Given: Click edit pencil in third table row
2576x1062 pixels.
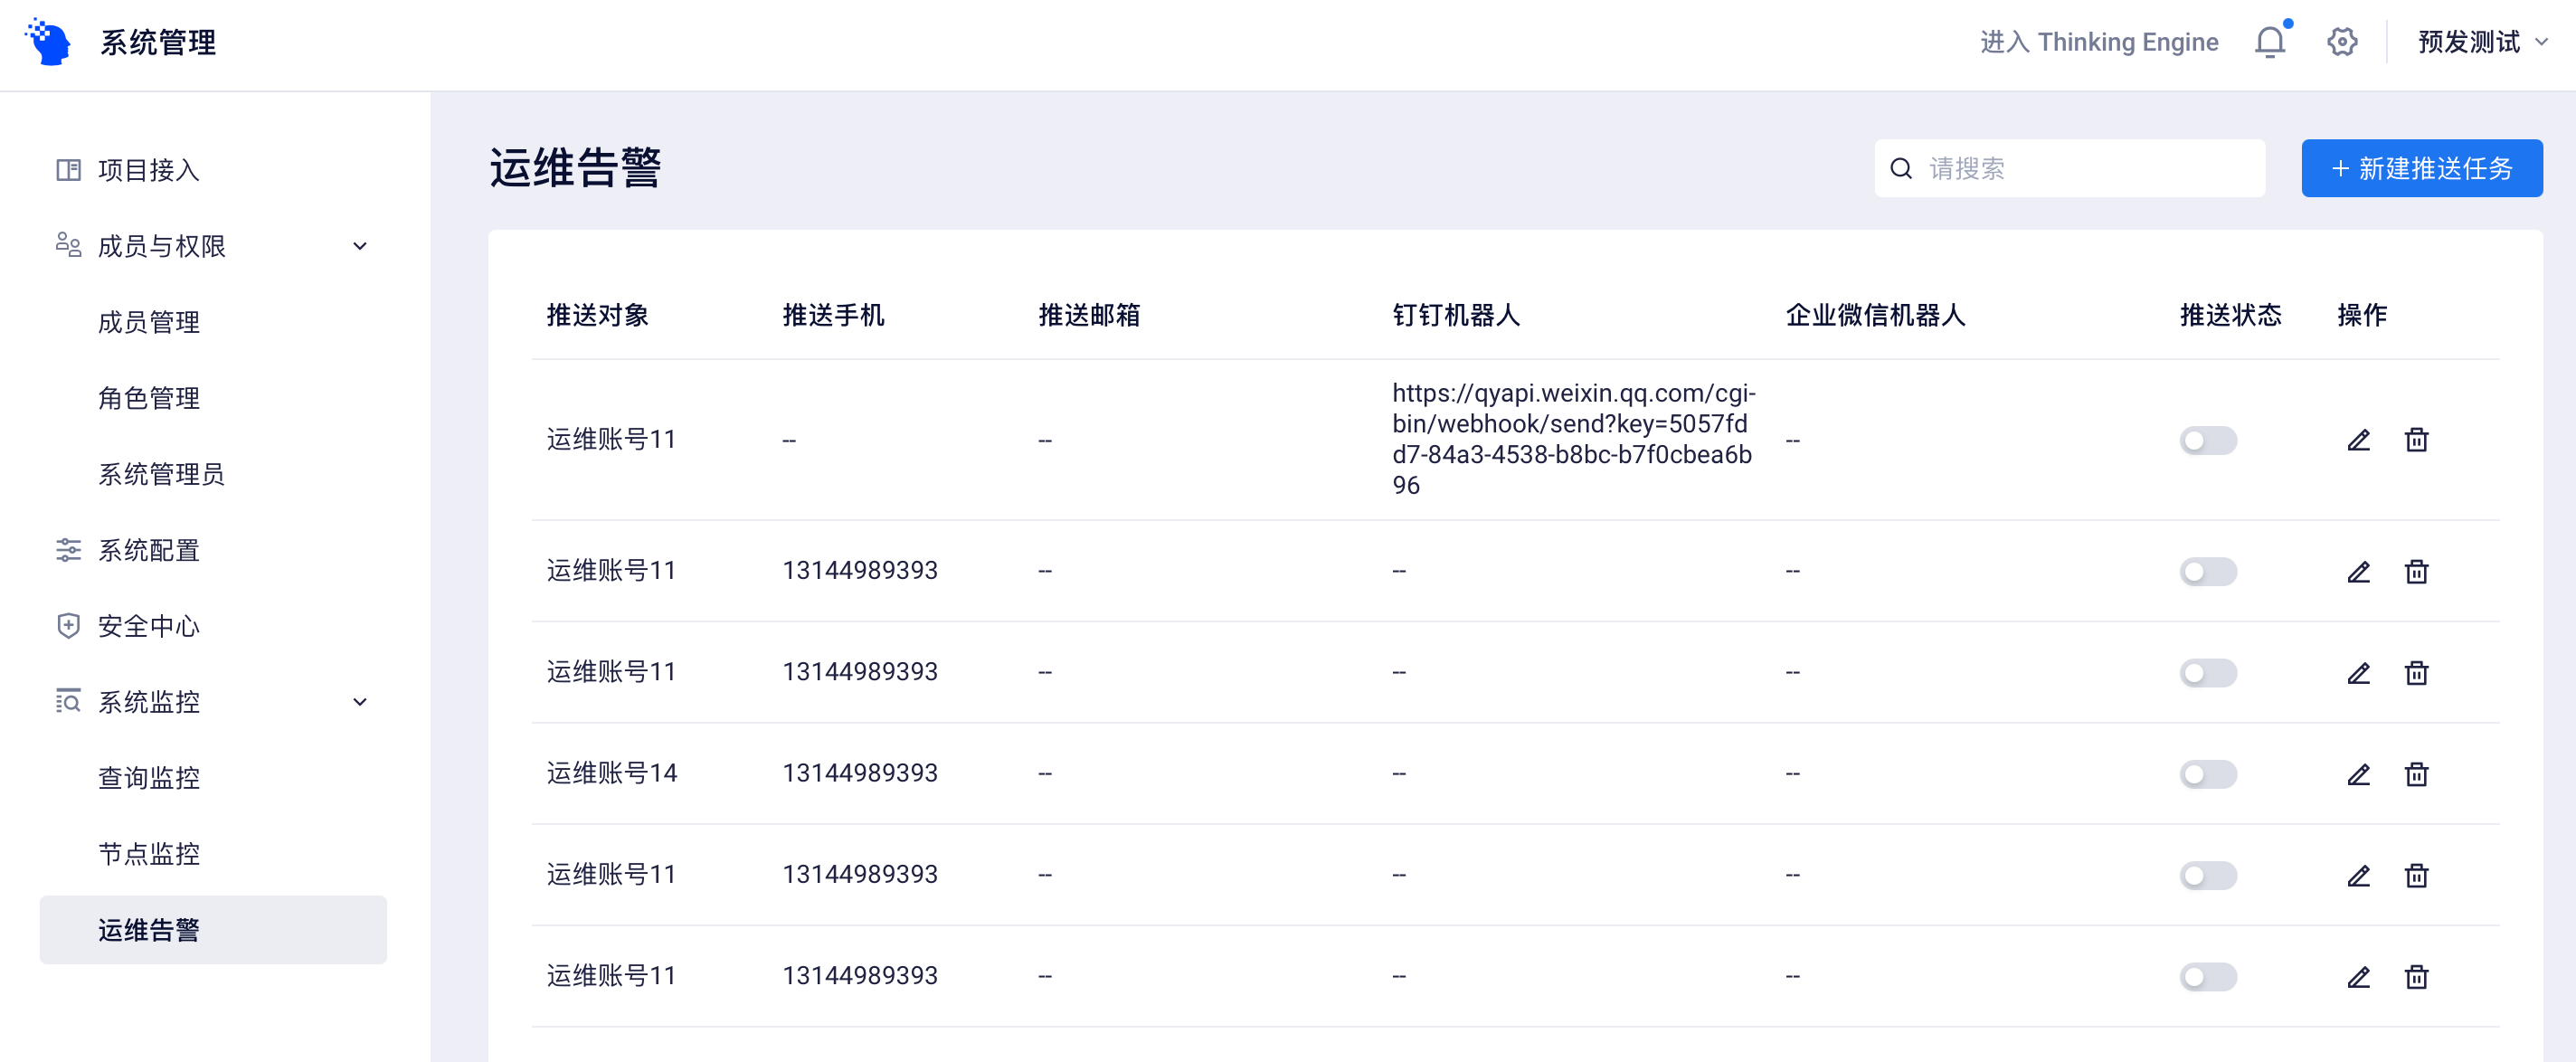Looking at the screenshot, I should (2359, 673).
